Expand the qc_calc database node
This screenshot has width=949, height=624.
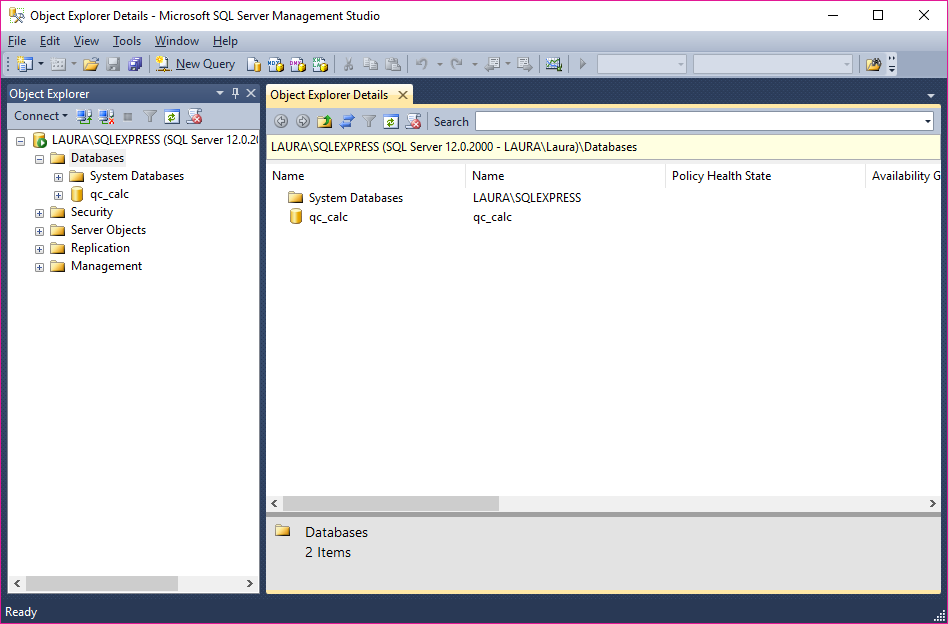(58, 195)
